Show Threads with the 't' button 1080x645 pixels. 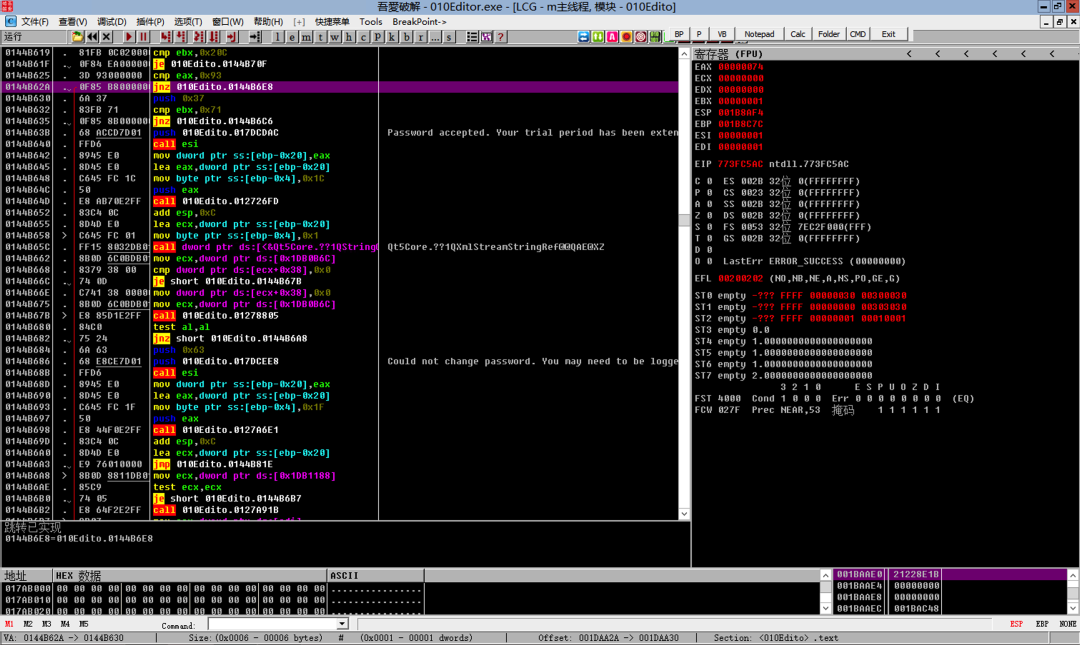pos(321,37)
